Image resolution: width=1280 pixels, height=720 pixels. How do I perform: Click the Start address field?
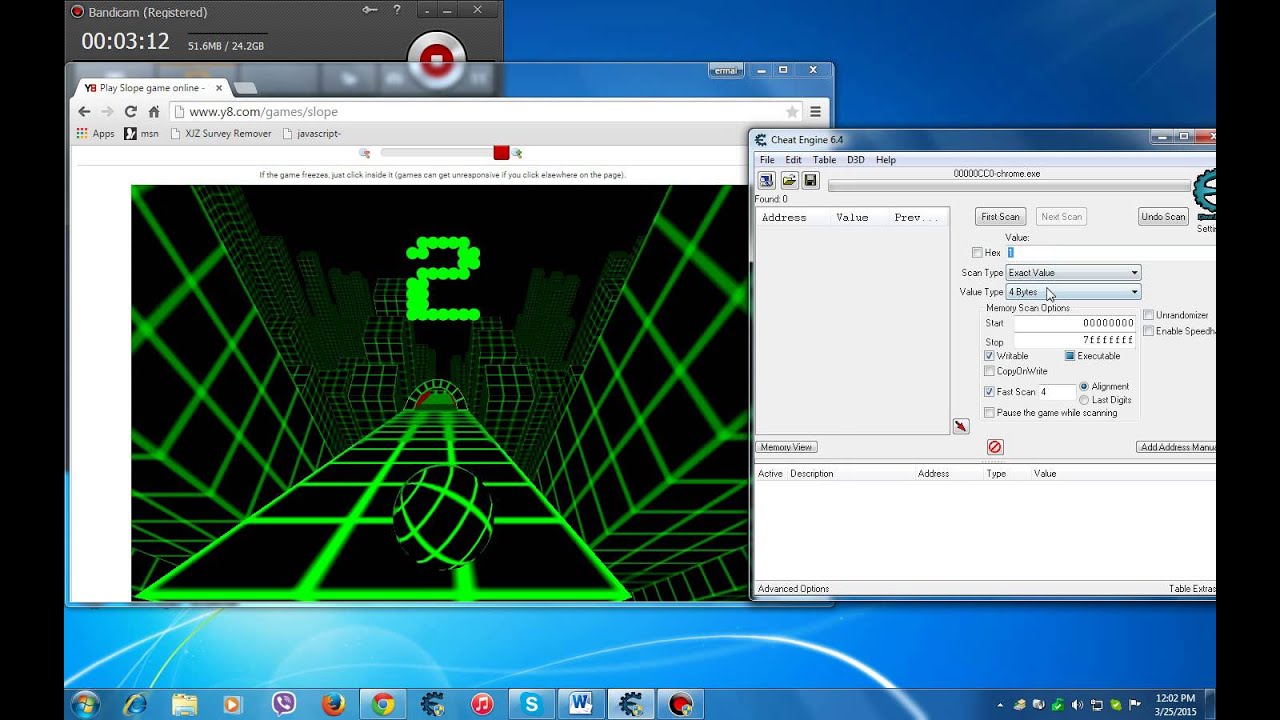click(x=1075, y=323)
